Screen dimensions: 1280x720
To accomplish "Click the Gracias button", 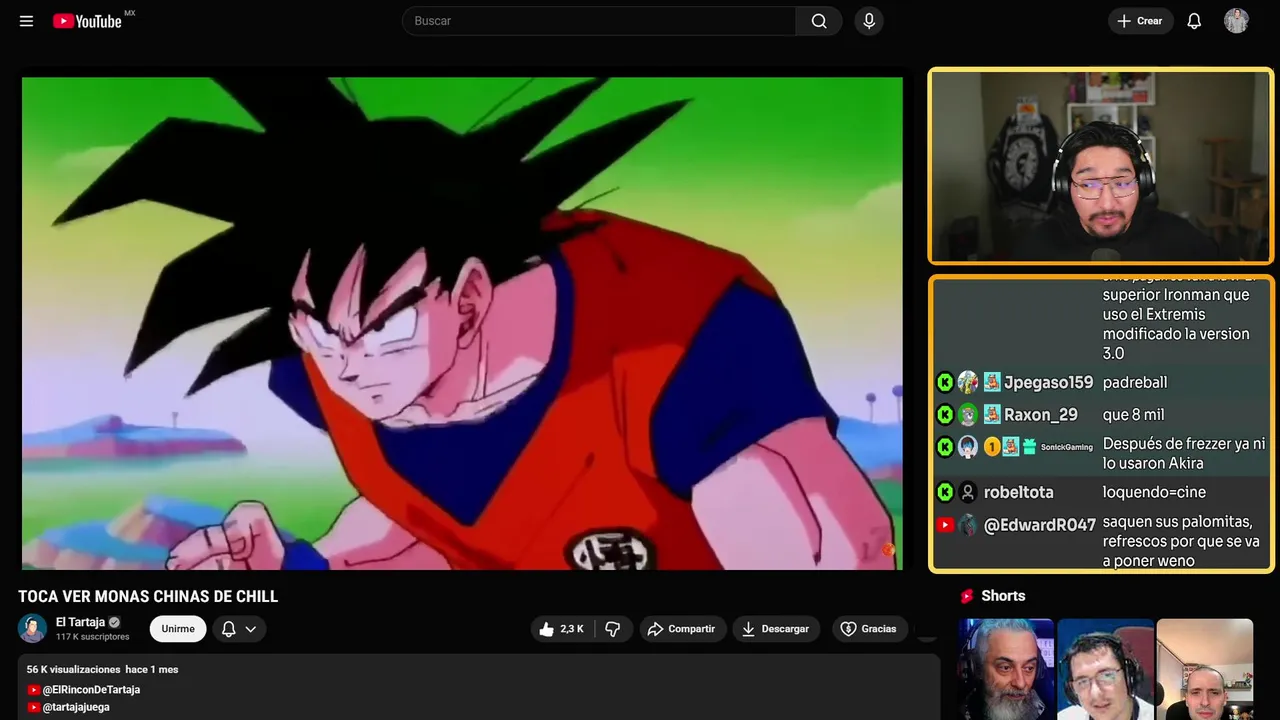I will [869, 629].
